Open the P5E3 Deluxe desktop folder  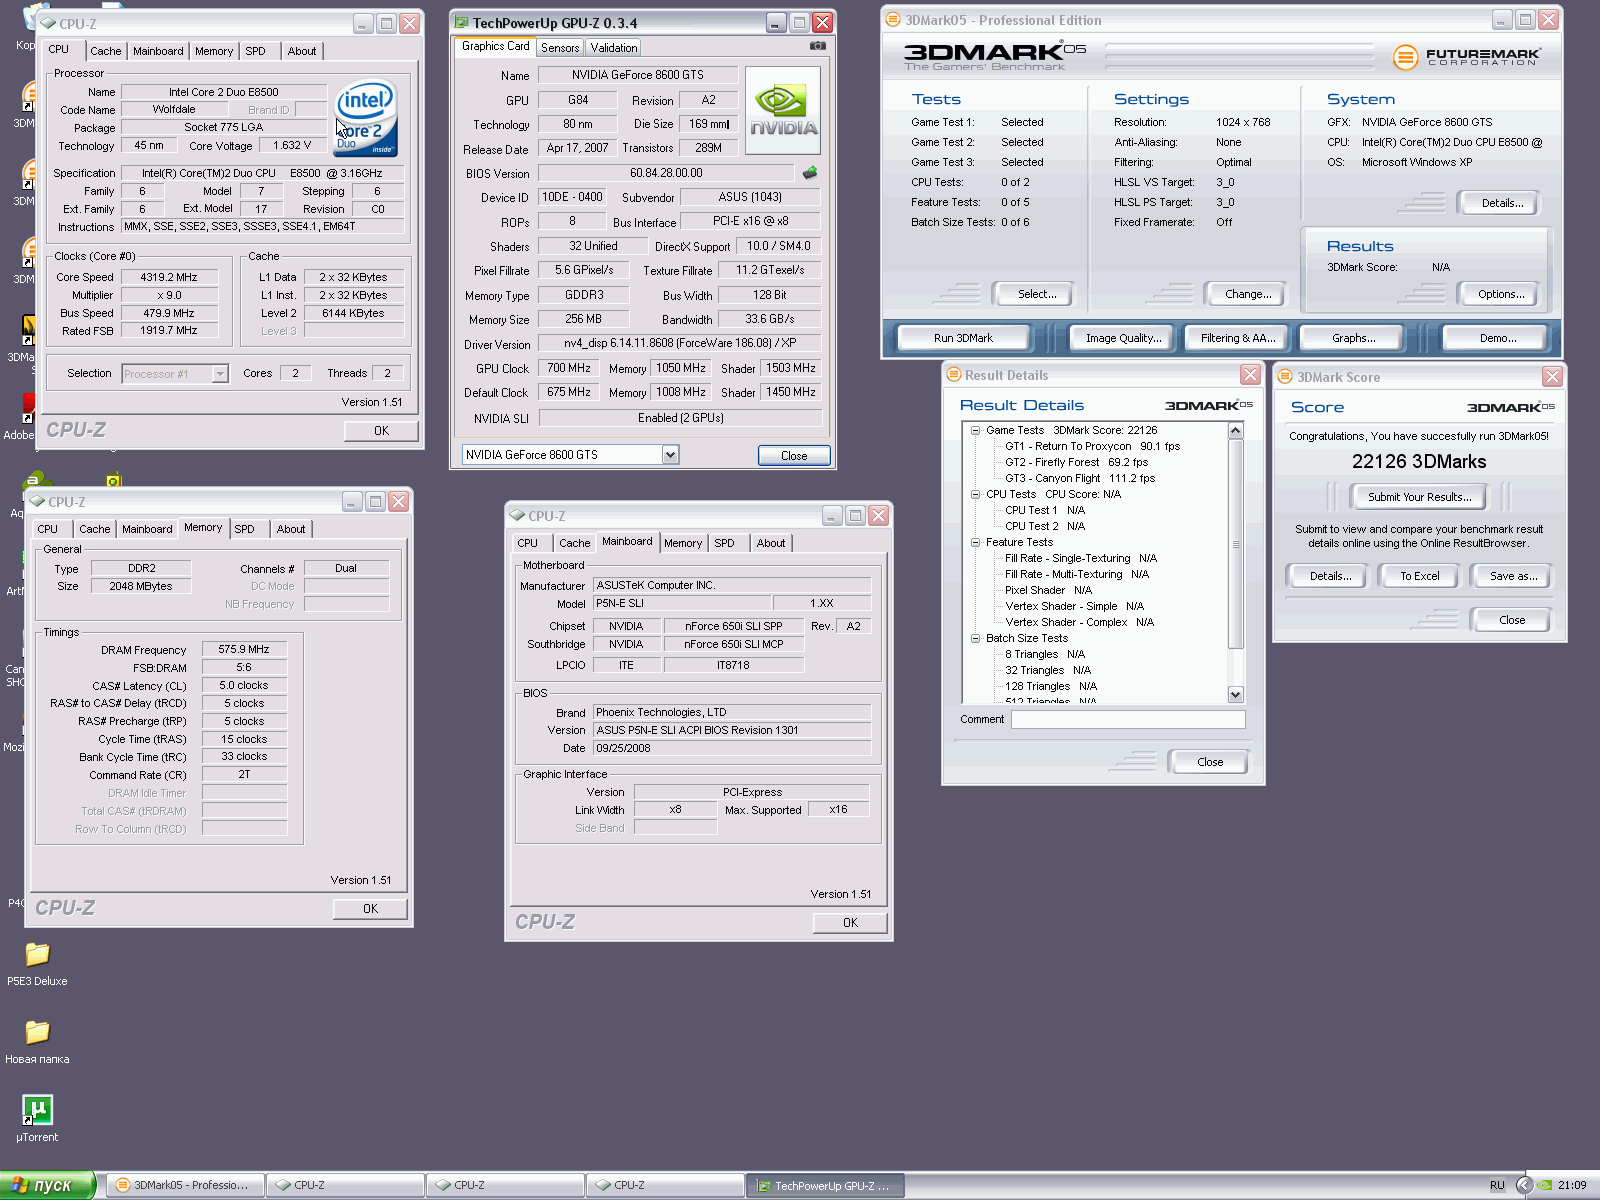pyautogui.click(x=37, y=964)
